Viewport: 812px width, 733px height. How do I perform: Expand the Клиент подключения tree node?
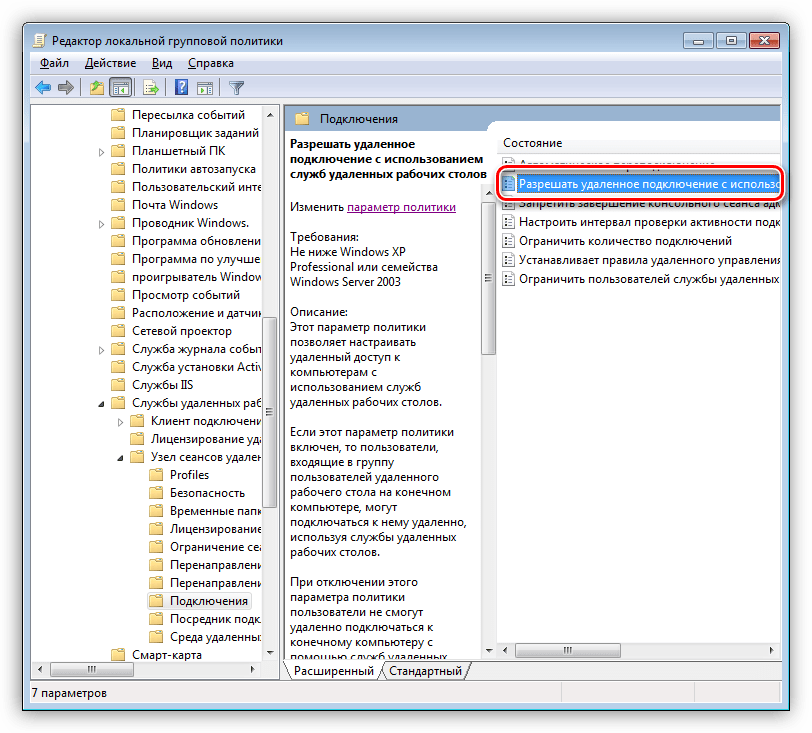(x=120, y=422)
